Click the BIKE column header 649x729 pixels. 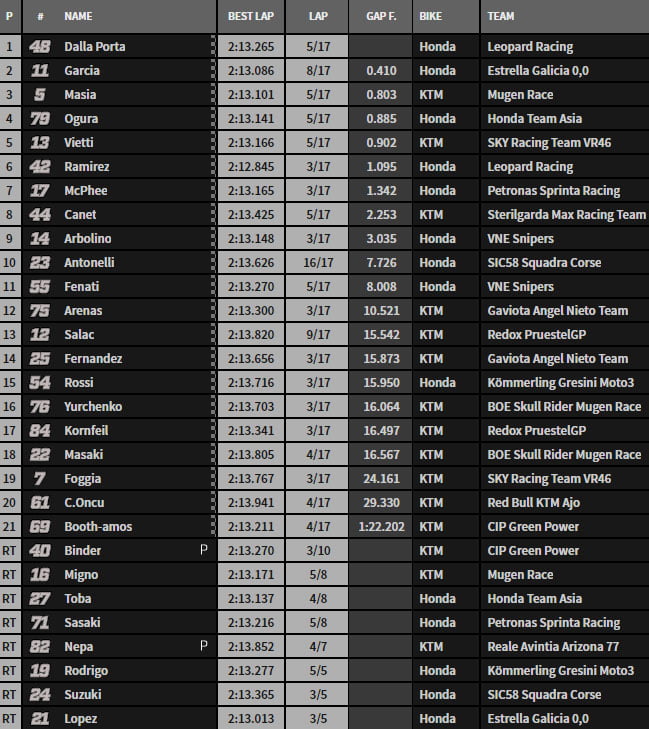(431, 17)
